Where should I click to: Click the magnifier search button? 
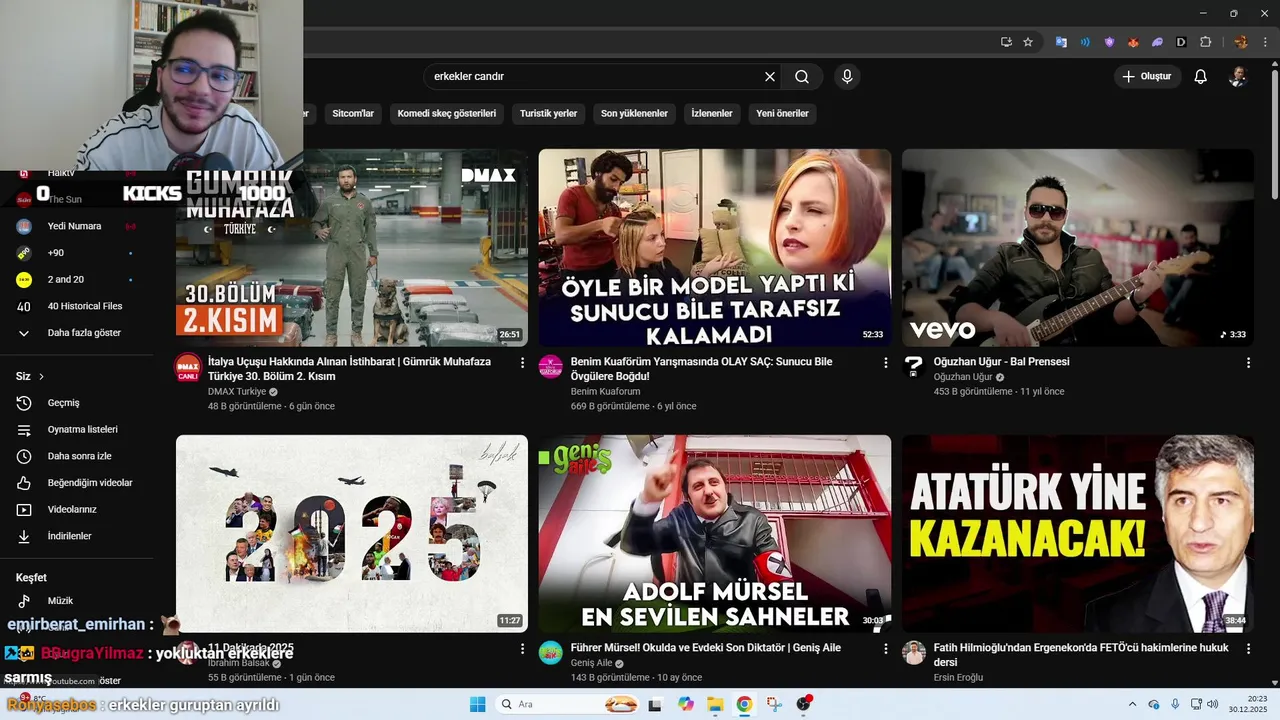click(x=802, y=77)
